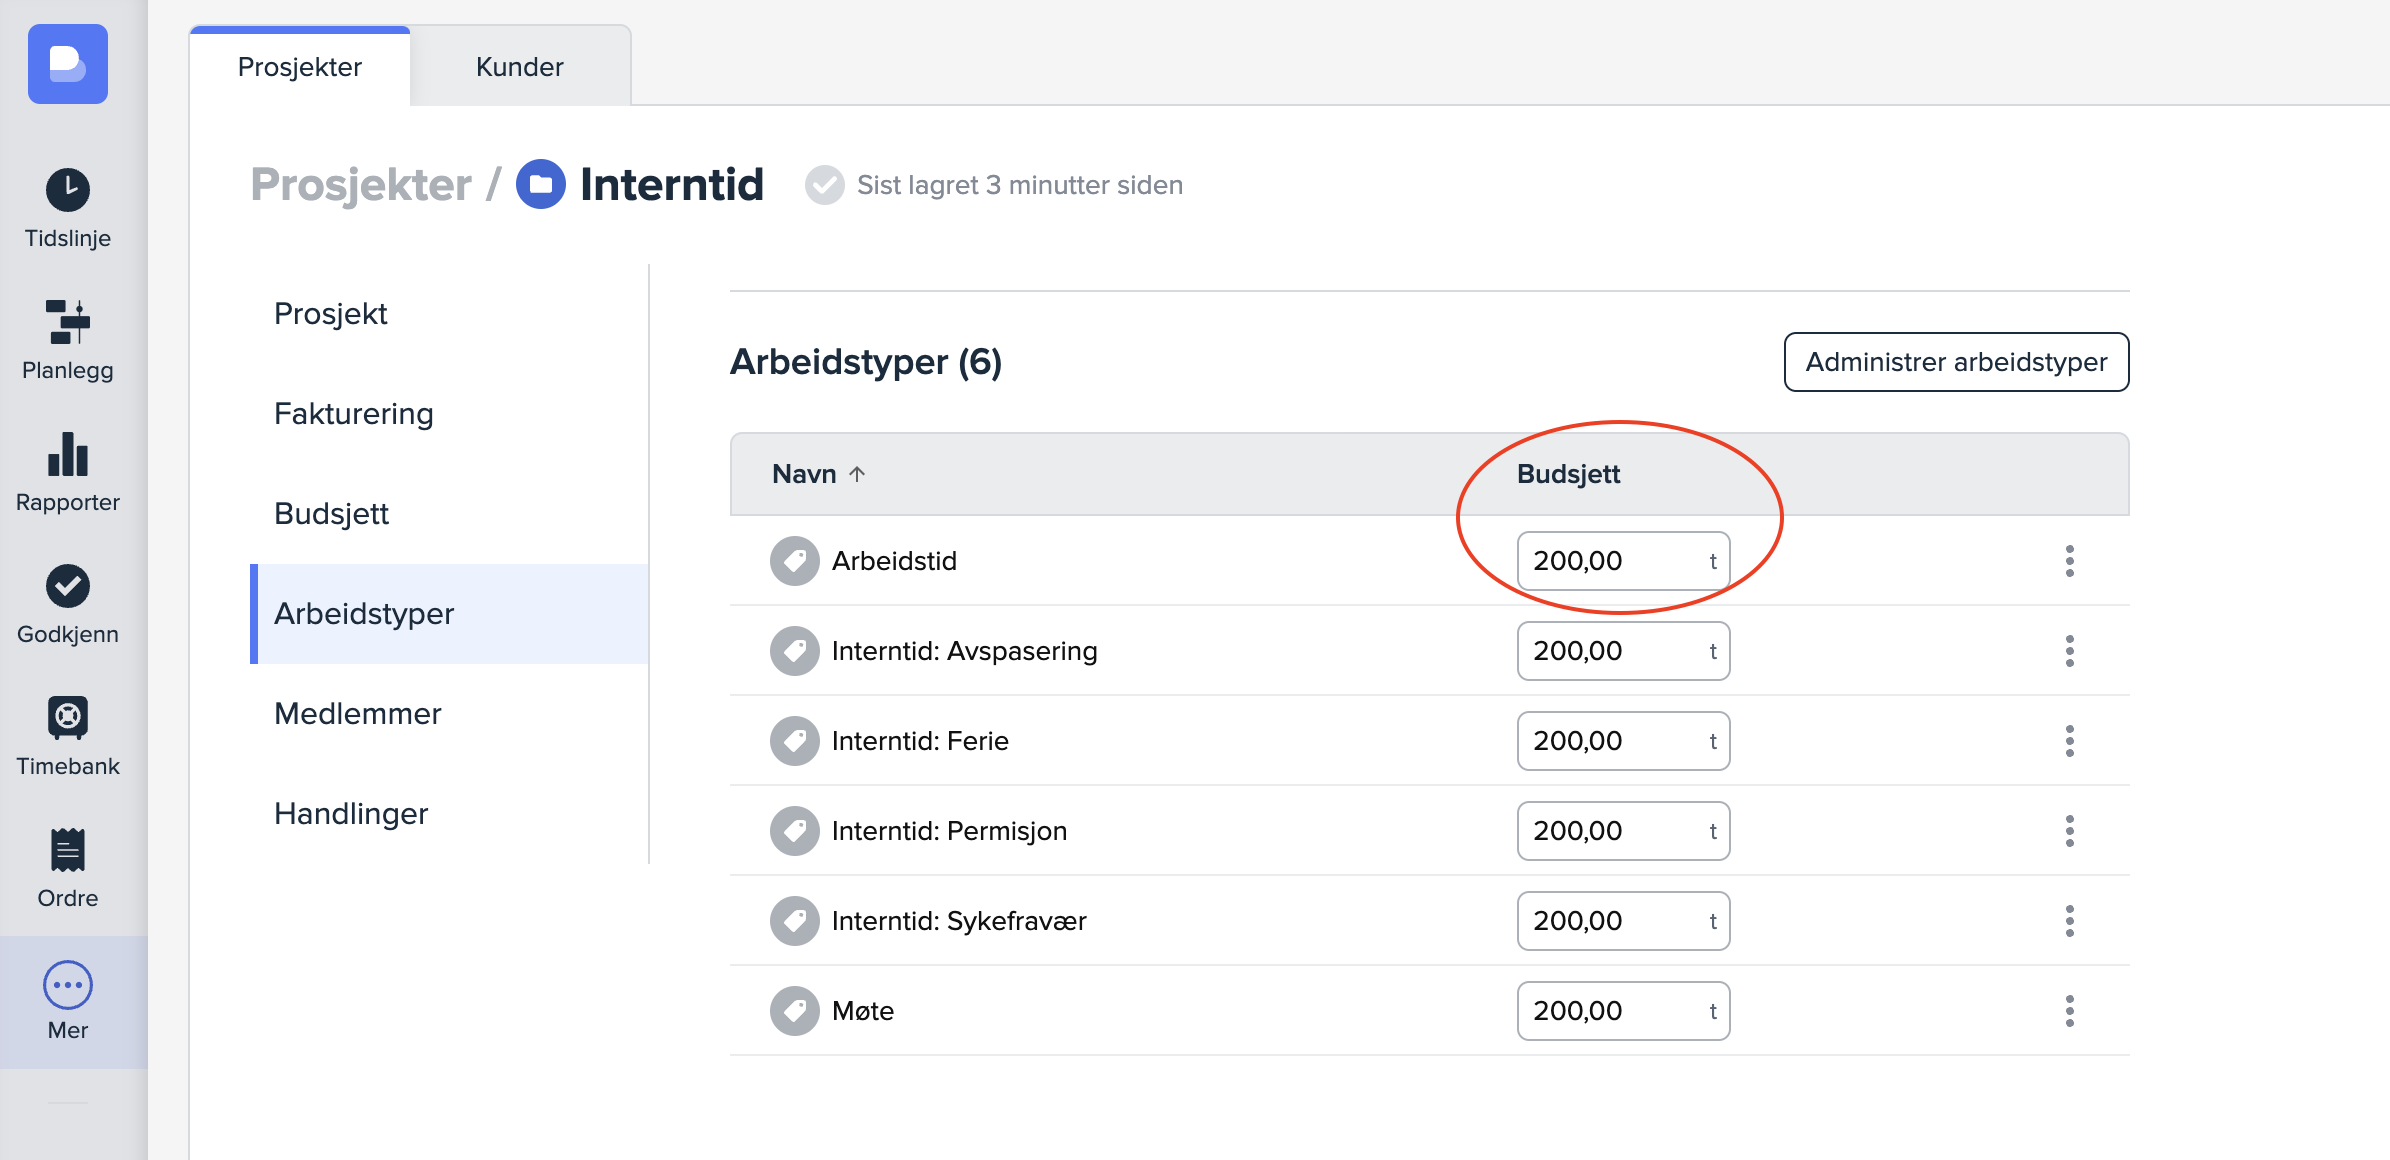Viewport: 2390px width, 1160px height.
Task: Open options menu for Arbeidstid row
Action: [2069, 561]
